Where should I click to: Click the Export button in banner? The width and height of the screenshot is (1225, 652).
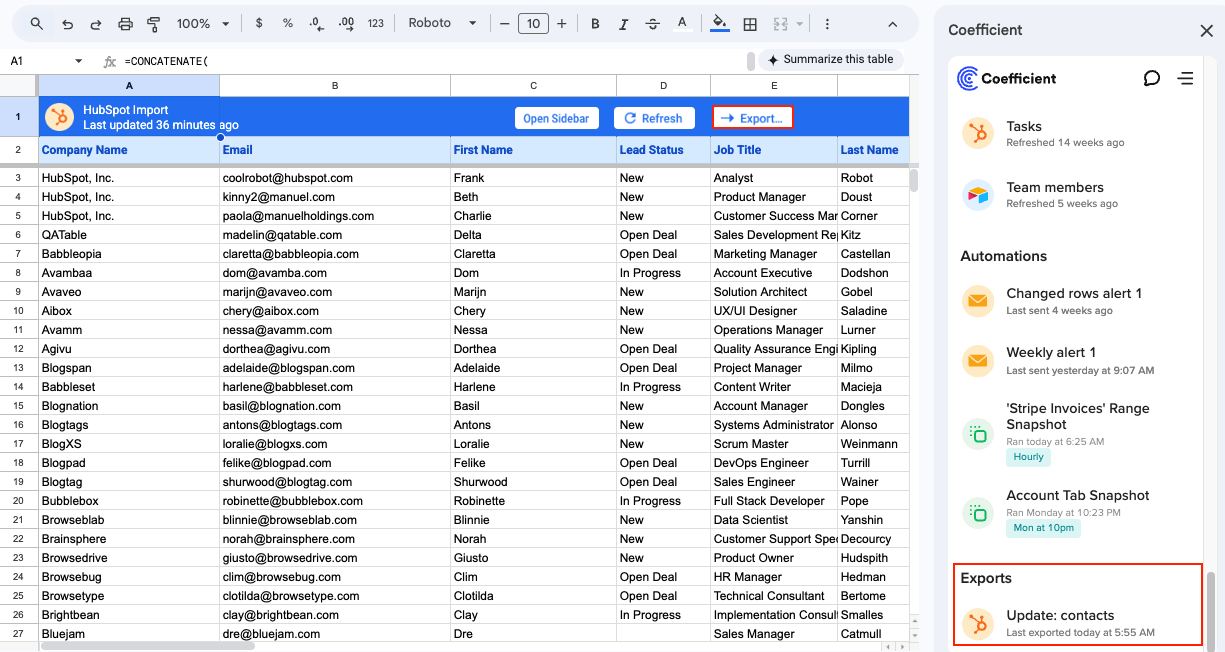click(x=752, y=118)
